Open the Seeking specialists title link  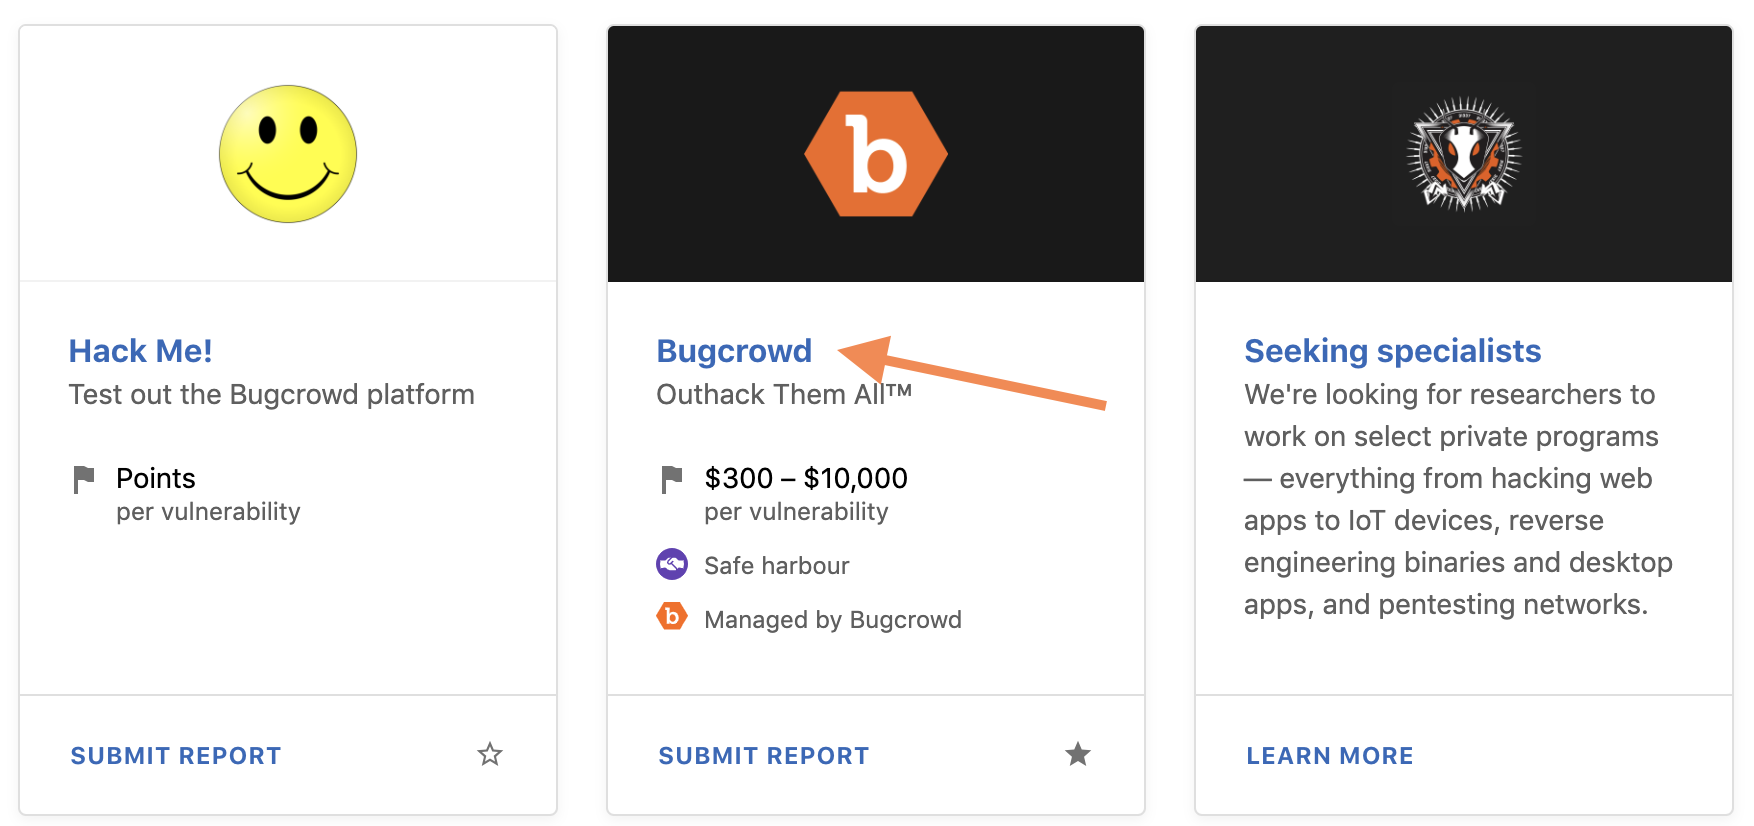click(1392, 351)
